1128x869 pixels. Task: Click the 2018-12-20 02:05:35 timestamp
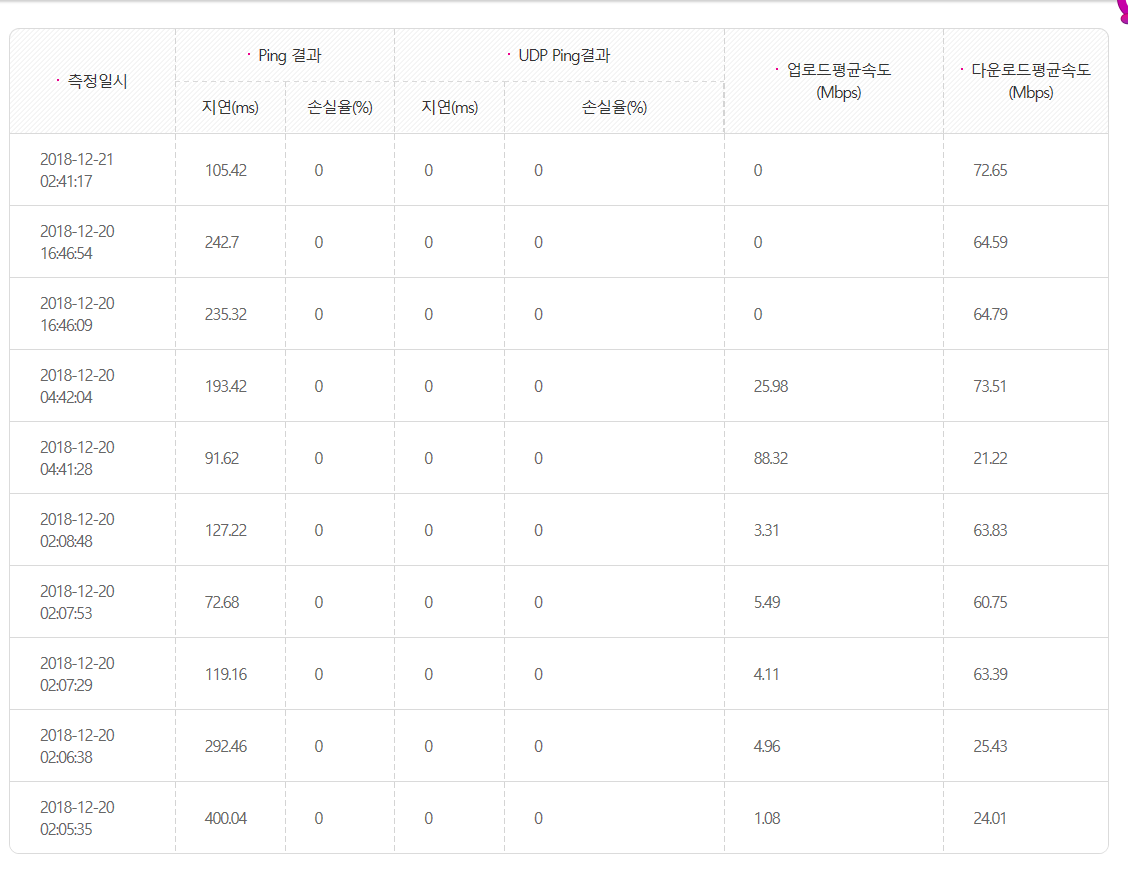(x=77, y=818)
